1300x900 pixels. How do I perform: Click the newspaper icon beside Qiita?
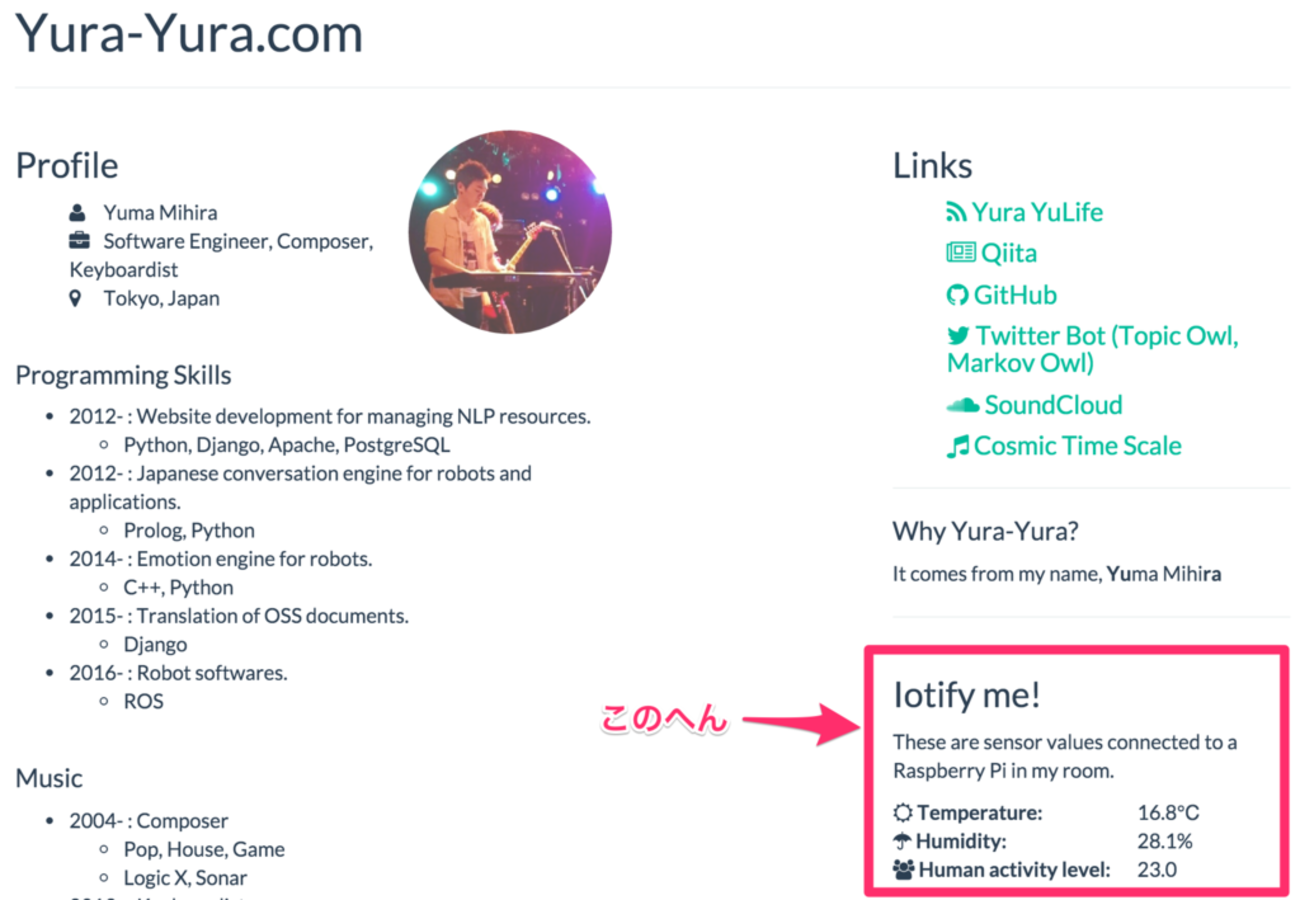(x=961, y=253)
